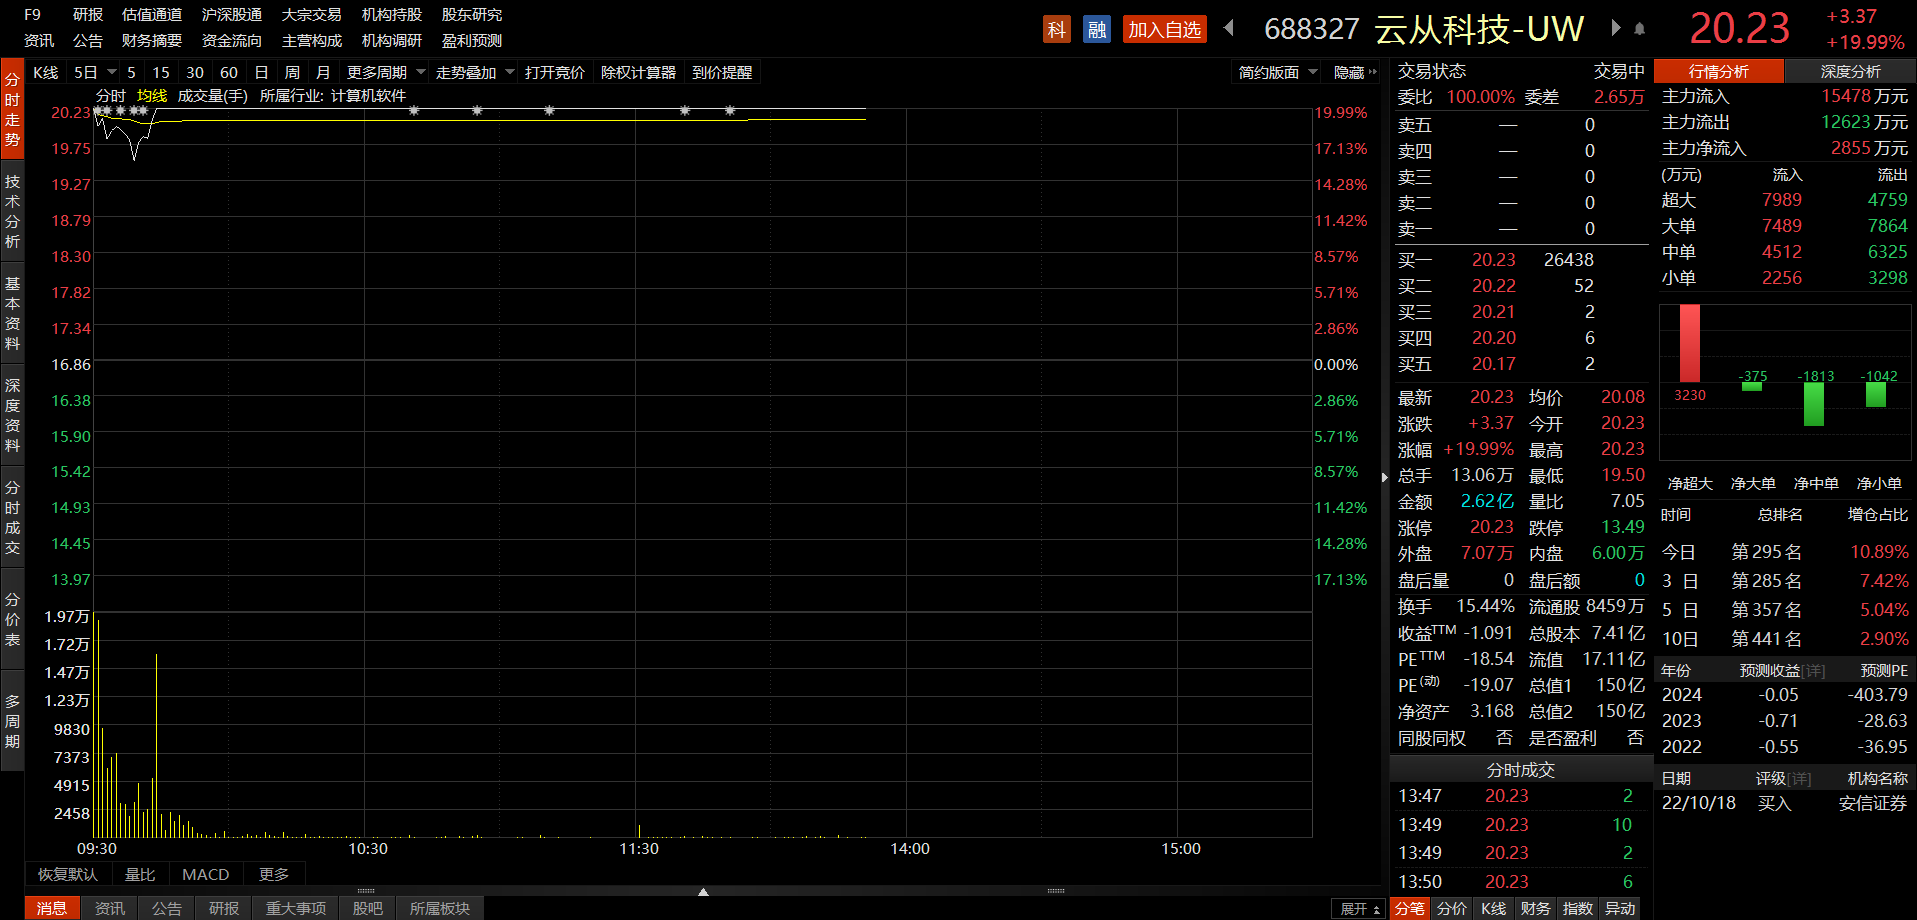Open 盈利预测 in top menu
Image resolution: width=1917 pixels, height=920 pixels.
[x=472, y=40]
